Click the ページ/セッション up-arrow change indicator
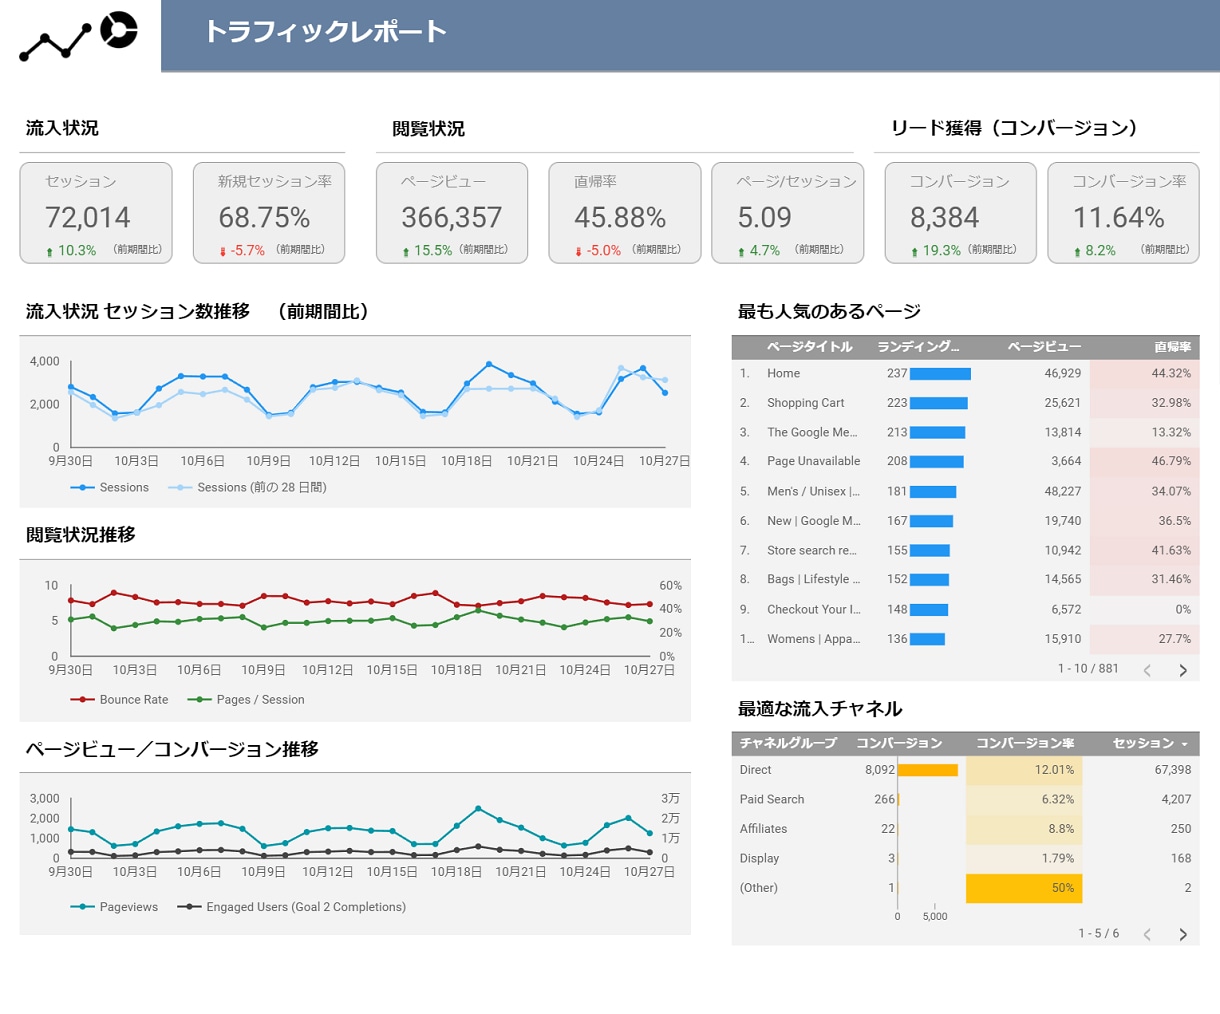The image size is (1220, 1014). pyautogui.click(x=741, y=252)
